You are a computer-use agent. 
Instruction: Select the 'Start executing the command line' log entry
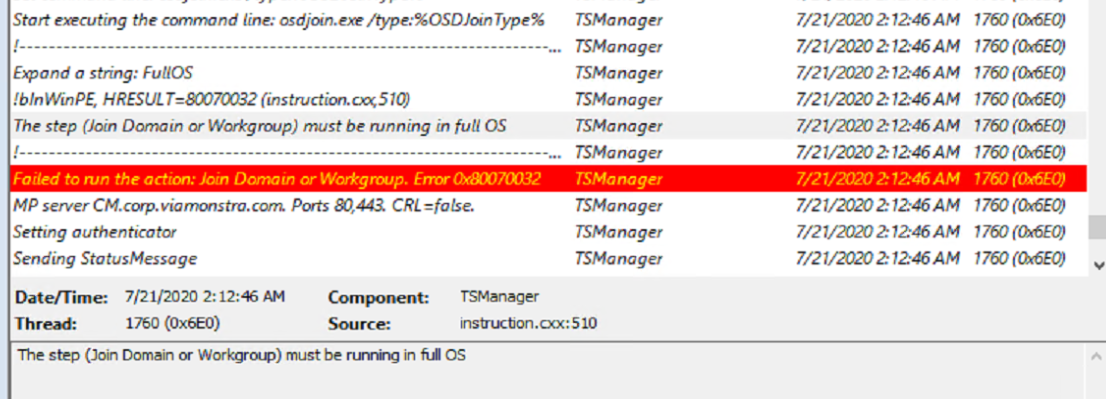[x=543, y=20]
